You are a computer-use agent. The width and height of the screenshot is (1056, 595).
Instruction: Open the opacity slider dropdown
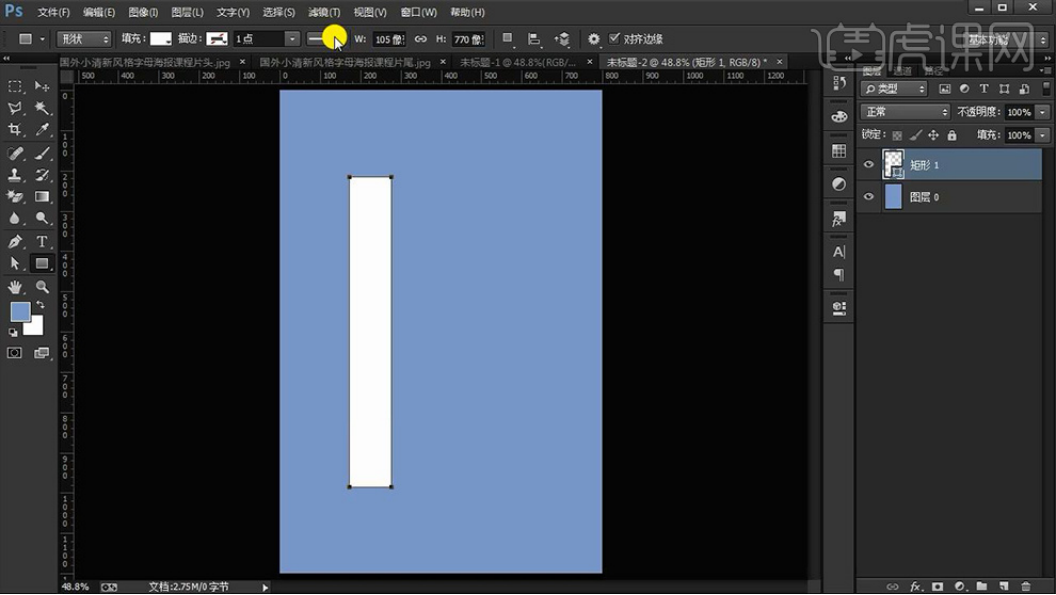(1043, 112)
